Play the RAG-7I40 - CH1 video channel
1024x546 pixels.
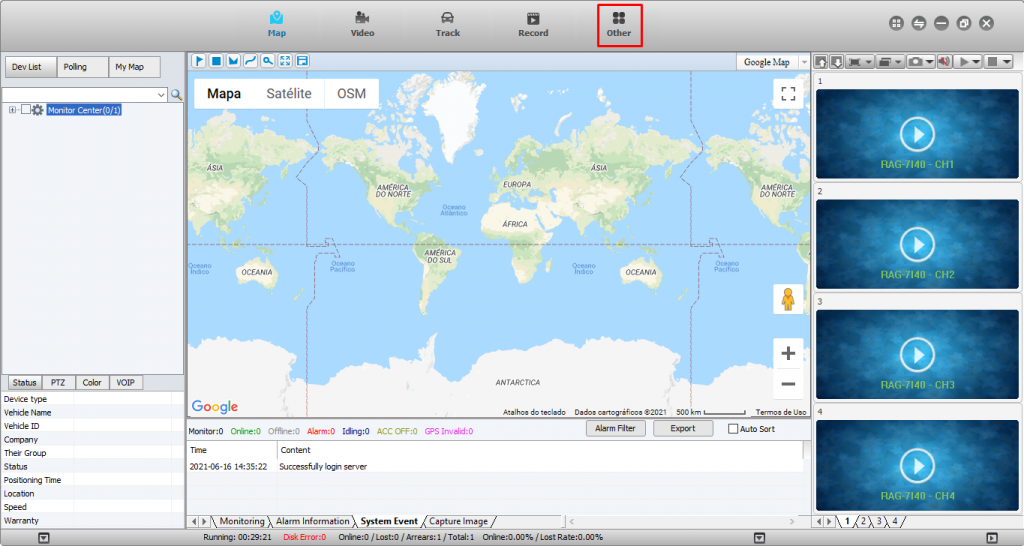[916, 134]
